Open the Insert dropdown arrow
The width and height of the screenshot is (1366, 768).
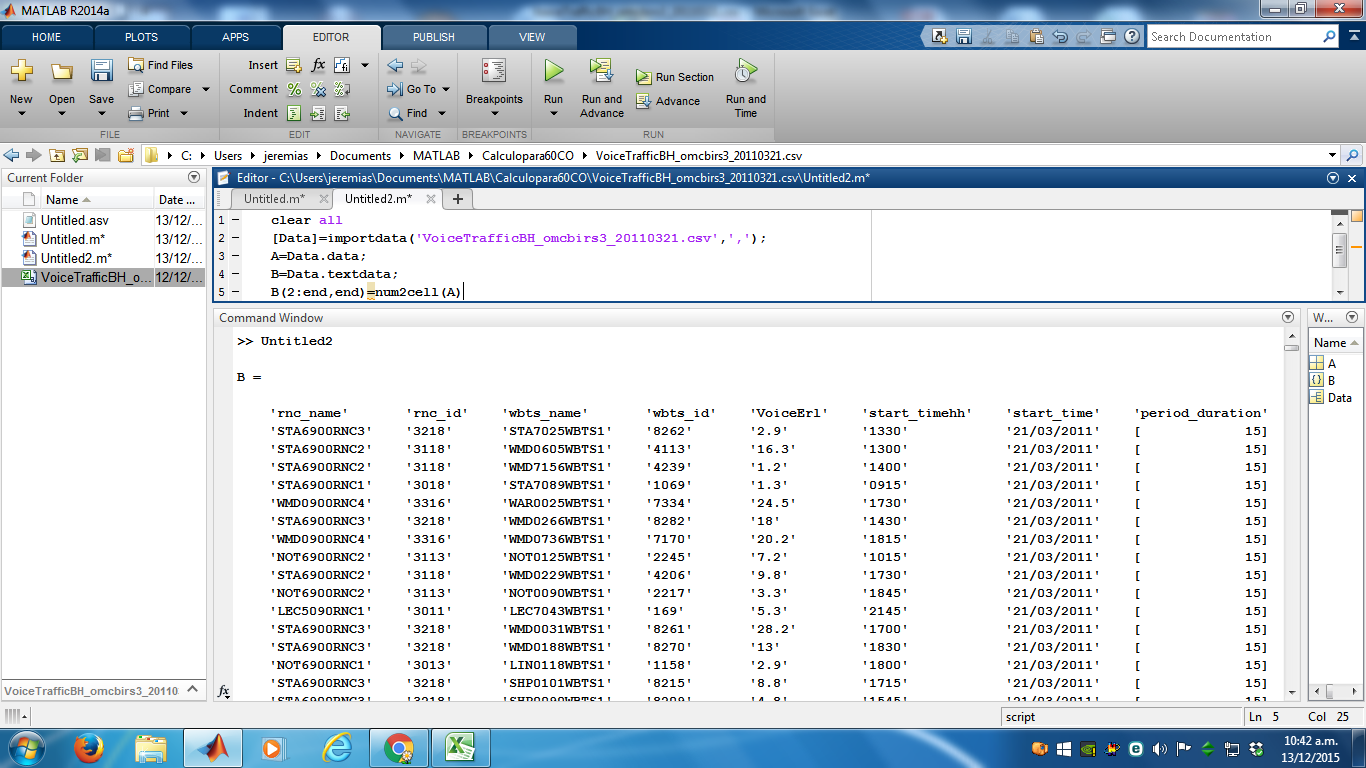(x=365, y=65)
